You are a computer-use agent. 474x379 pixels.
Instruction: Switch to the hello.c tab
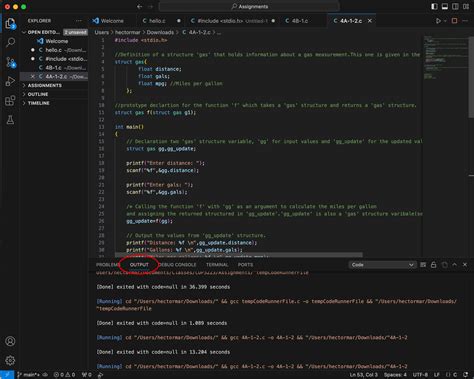[161, 21]
